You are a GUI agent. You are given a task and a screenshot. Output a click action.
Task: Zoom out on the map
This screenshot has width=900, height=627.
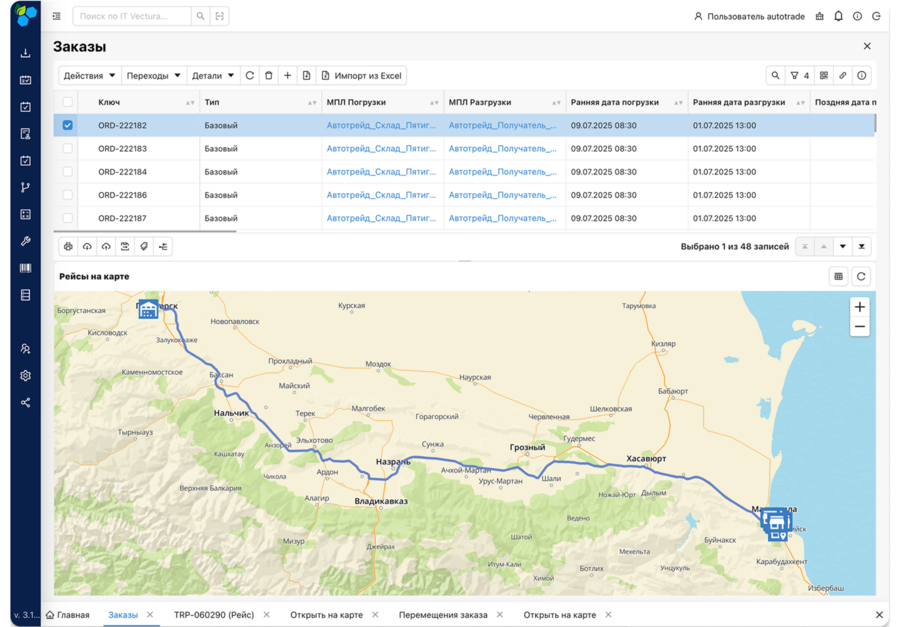(x=859, y=327)
